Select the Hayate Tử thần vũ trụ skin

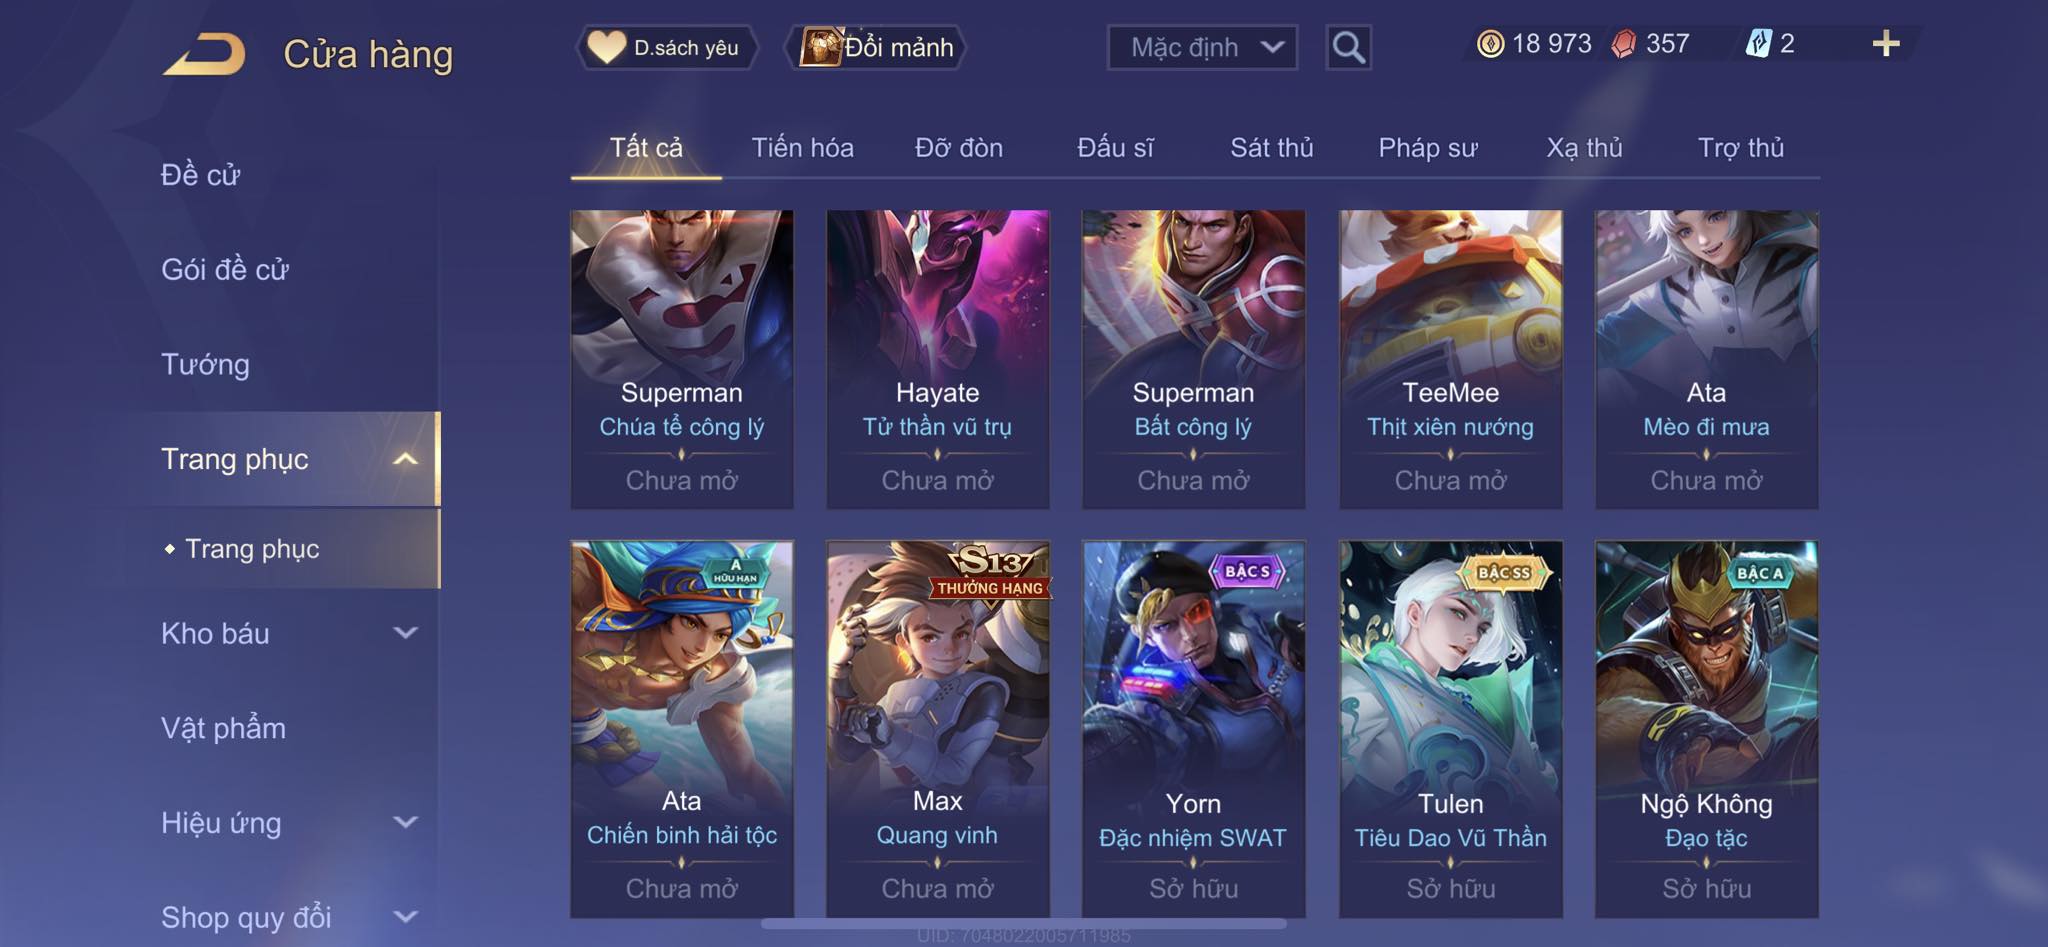[x=937, y=359]
